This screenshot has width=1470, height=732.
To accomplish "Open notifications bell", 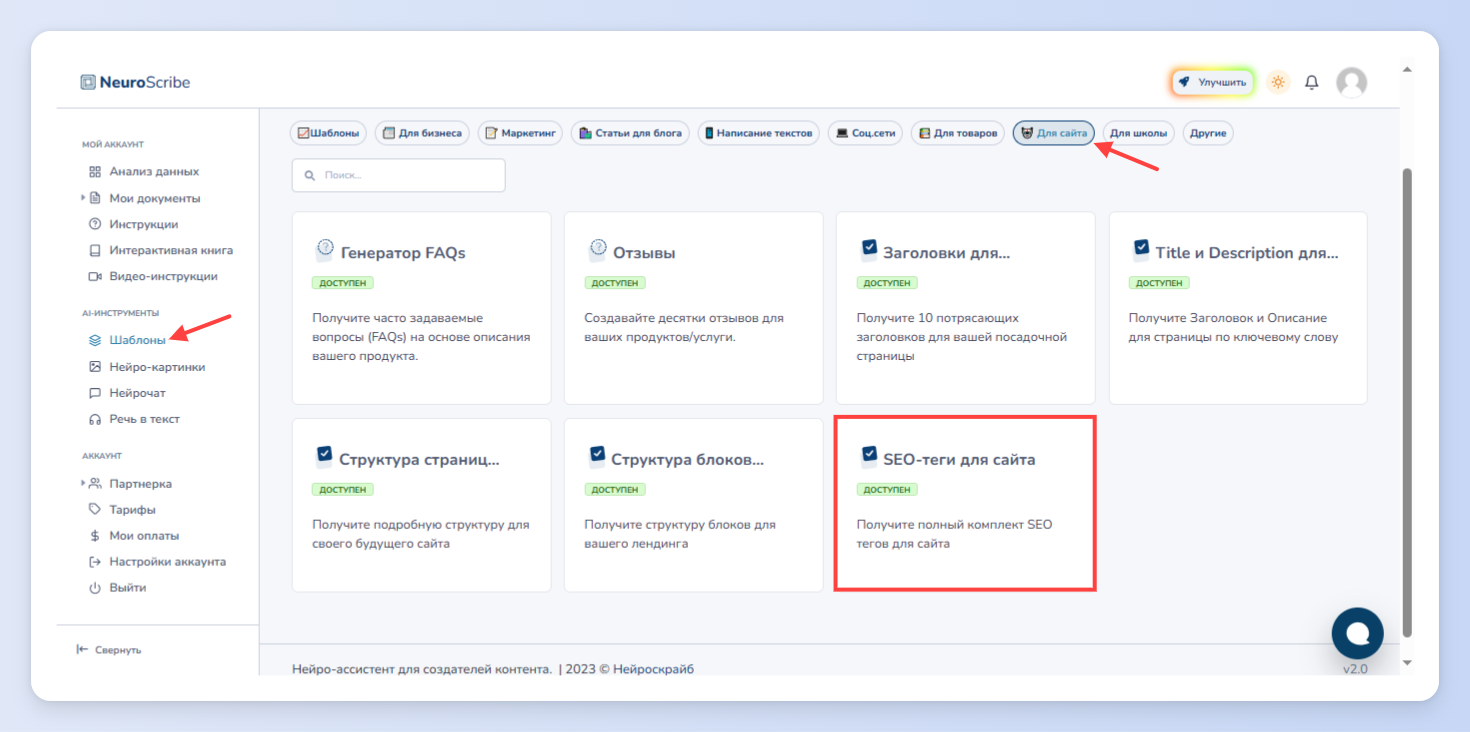I will tap(1312, 82).
